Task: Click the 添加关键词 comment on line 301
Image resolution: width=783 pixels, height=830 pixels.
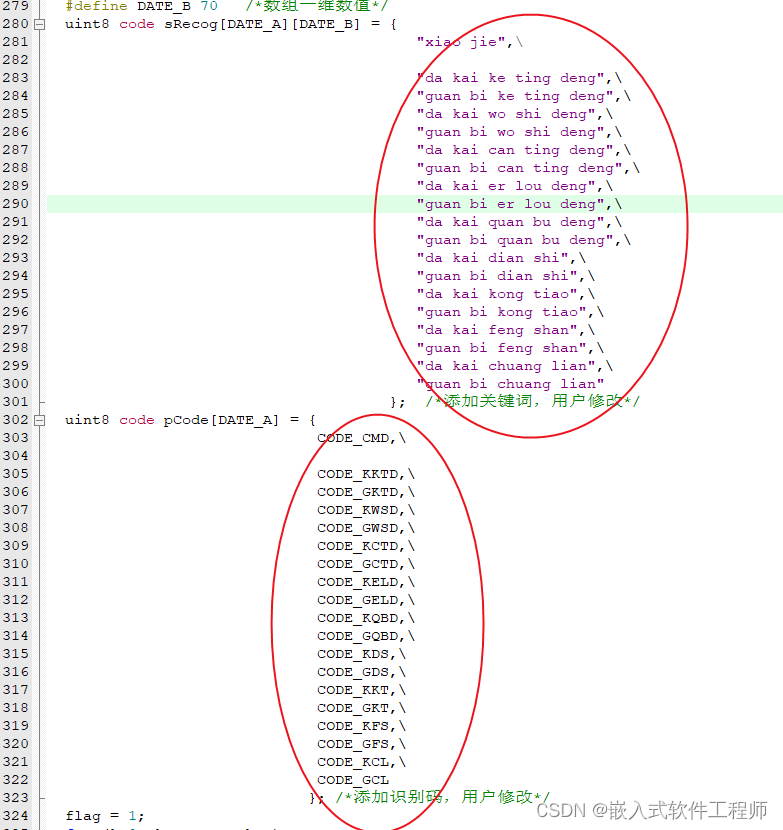Action: coord(533,401)
